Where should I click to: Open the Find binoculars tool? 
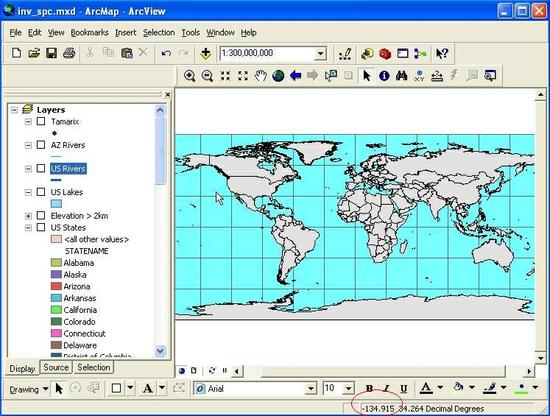tap(402, 75)
